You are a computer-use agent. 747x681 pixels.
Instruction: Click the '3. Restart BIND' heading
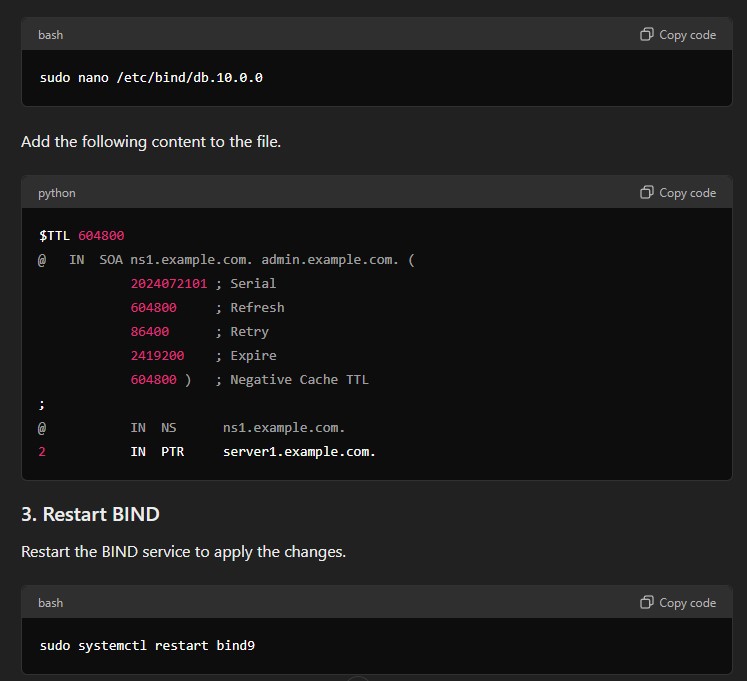point(91,514)
